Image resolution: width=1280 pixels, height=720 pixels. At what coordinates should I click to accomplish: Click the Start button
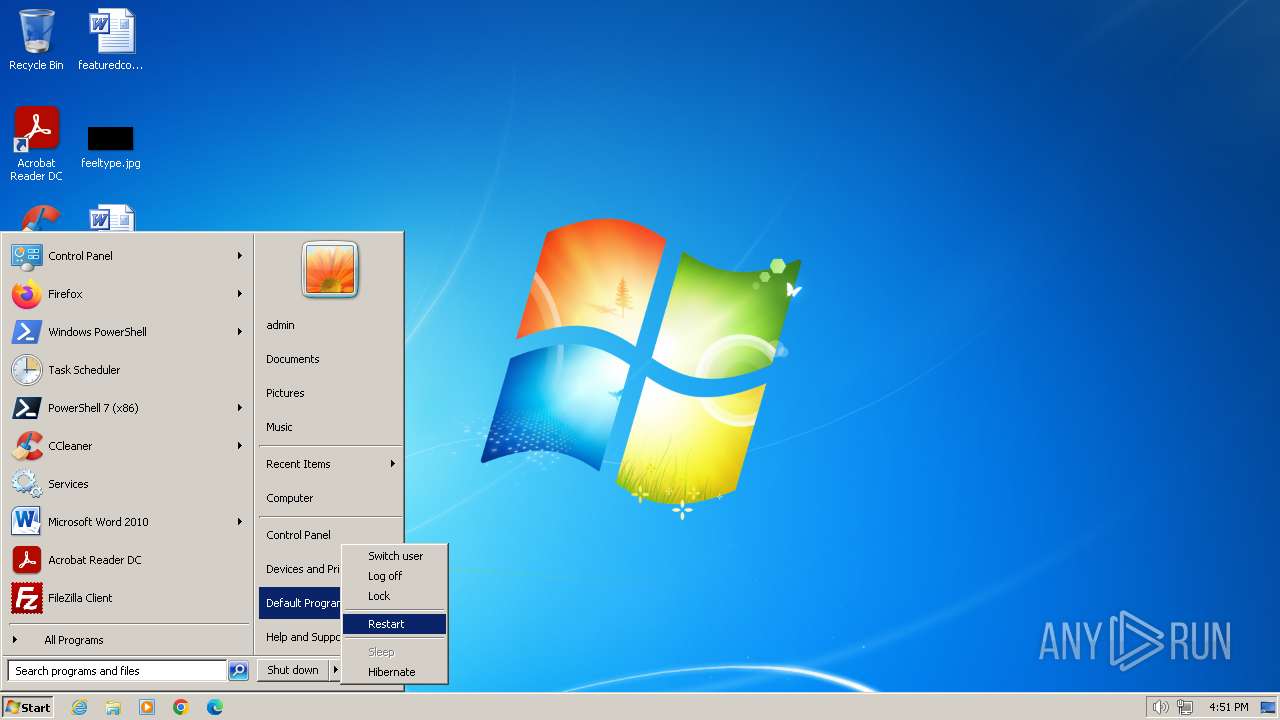click(28, 707)
